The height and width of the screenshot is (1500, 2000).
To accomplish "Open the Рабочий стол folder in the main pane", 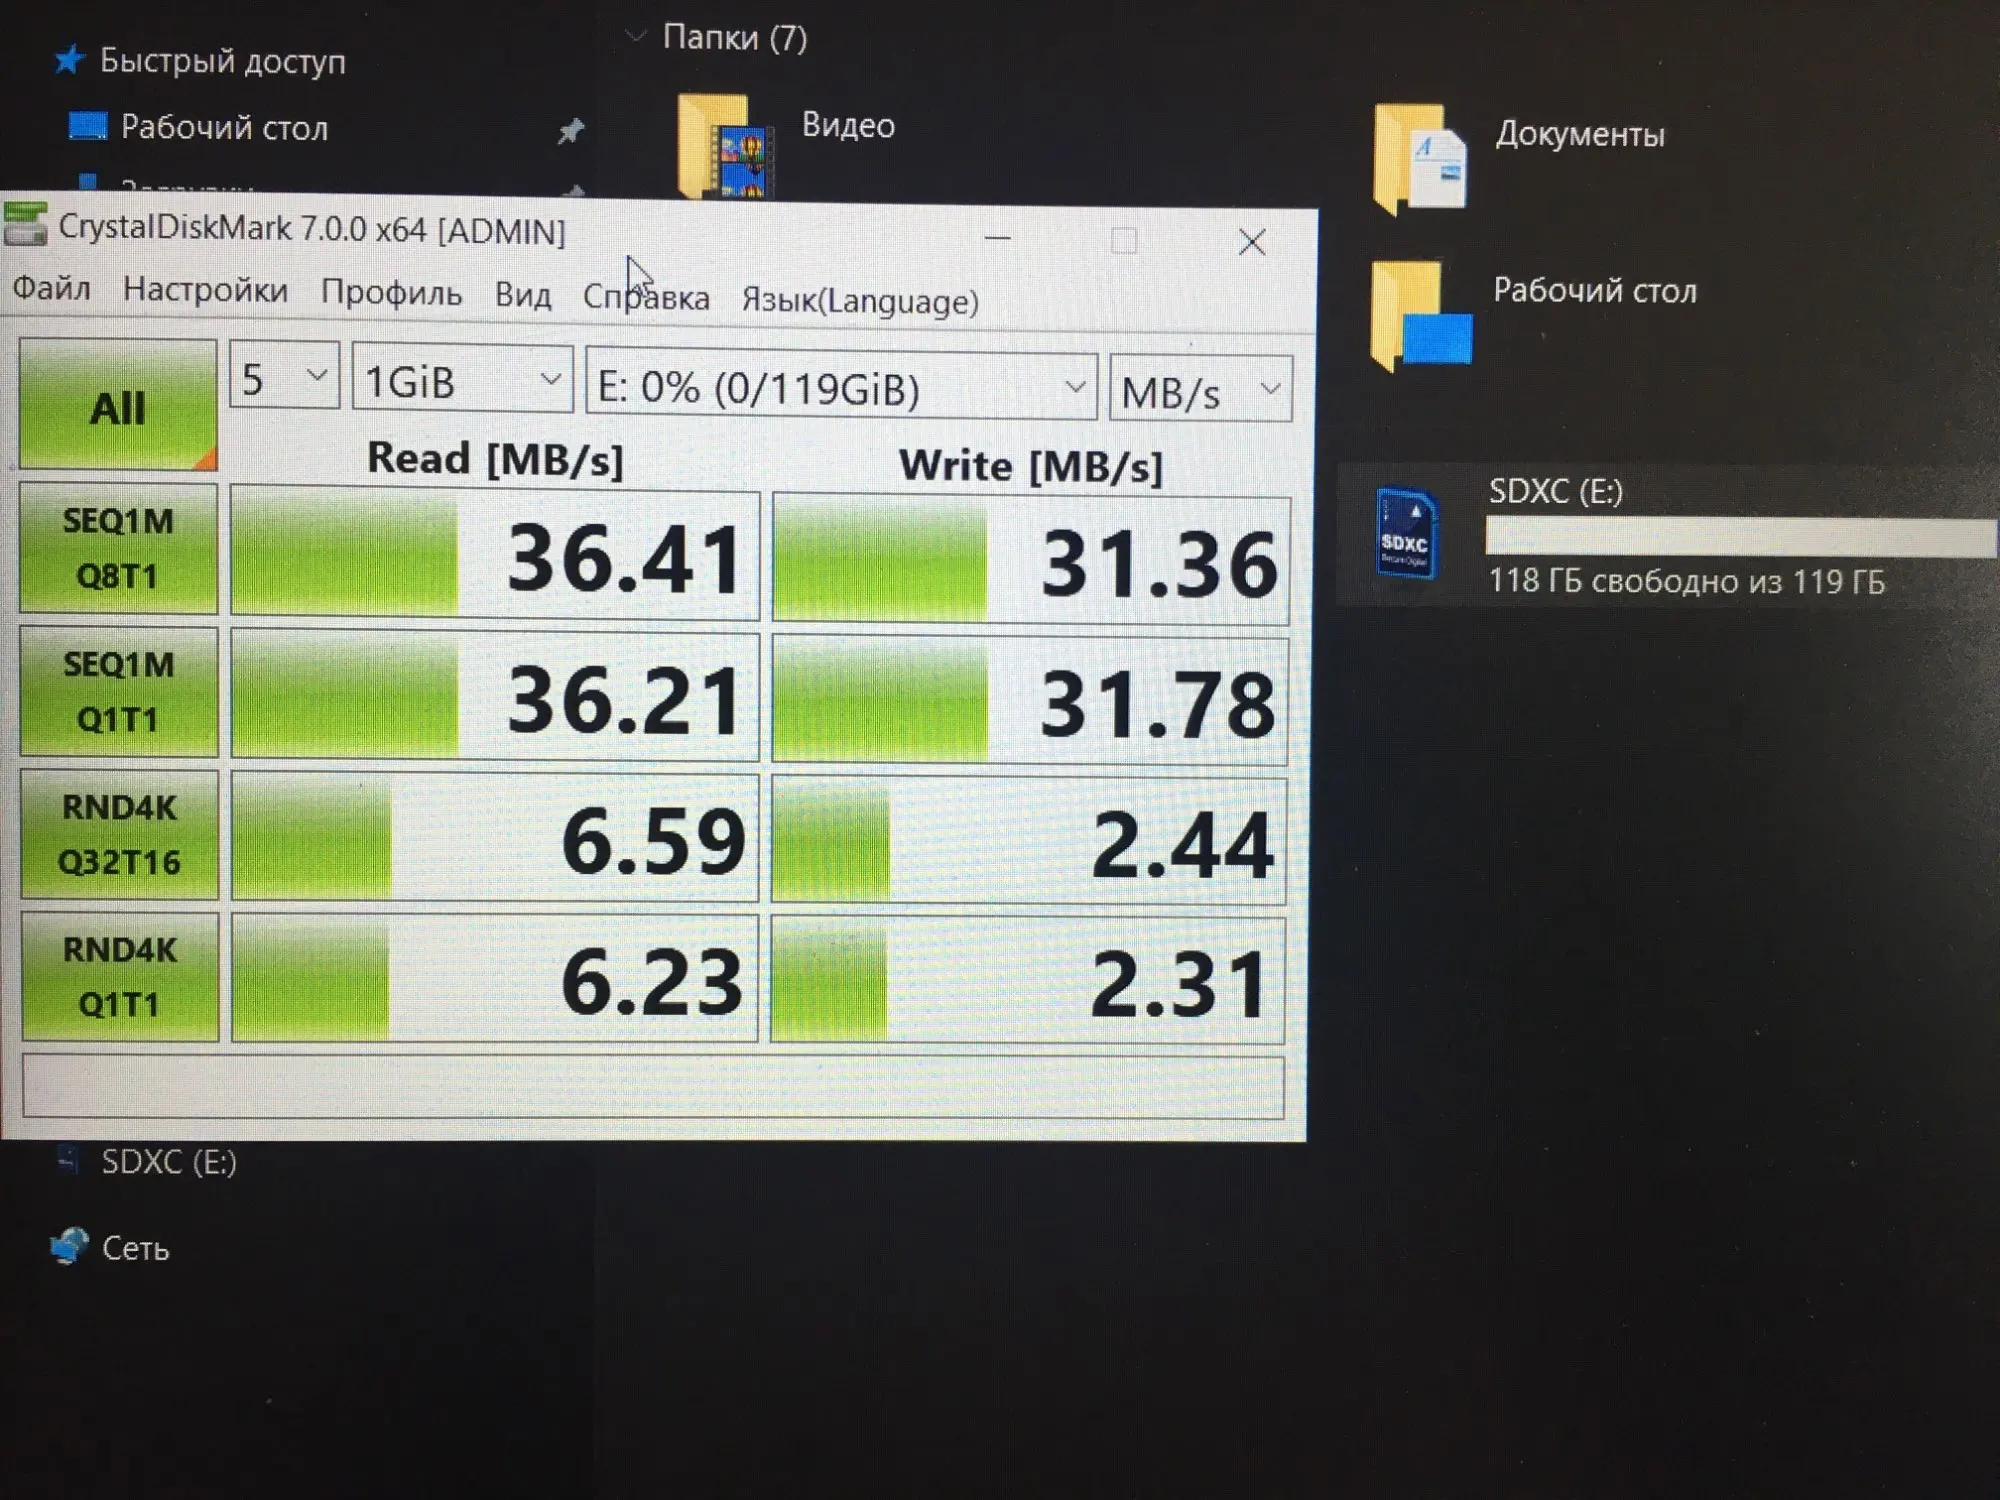I will pos(1422,315).
